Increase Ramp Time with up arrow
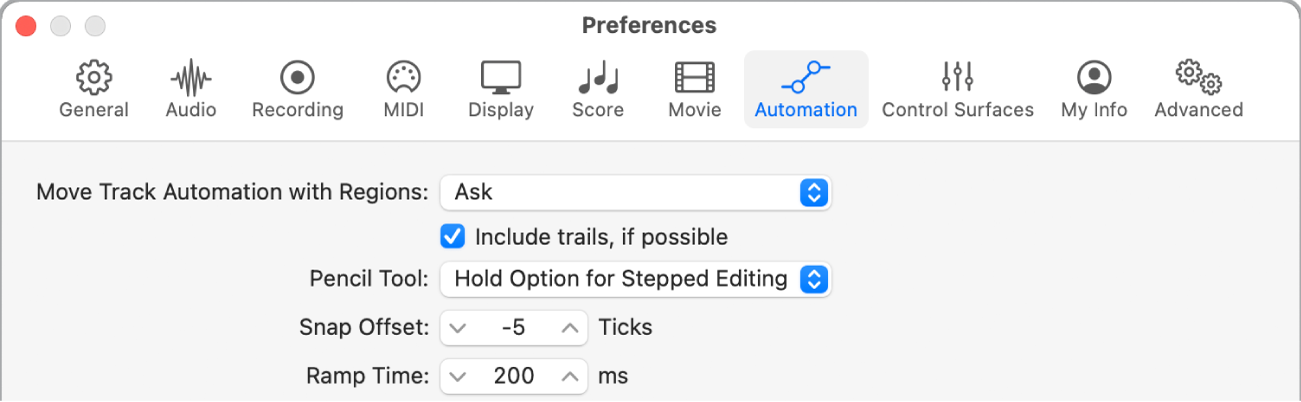The image size is (1301, 402). [570, 377]
